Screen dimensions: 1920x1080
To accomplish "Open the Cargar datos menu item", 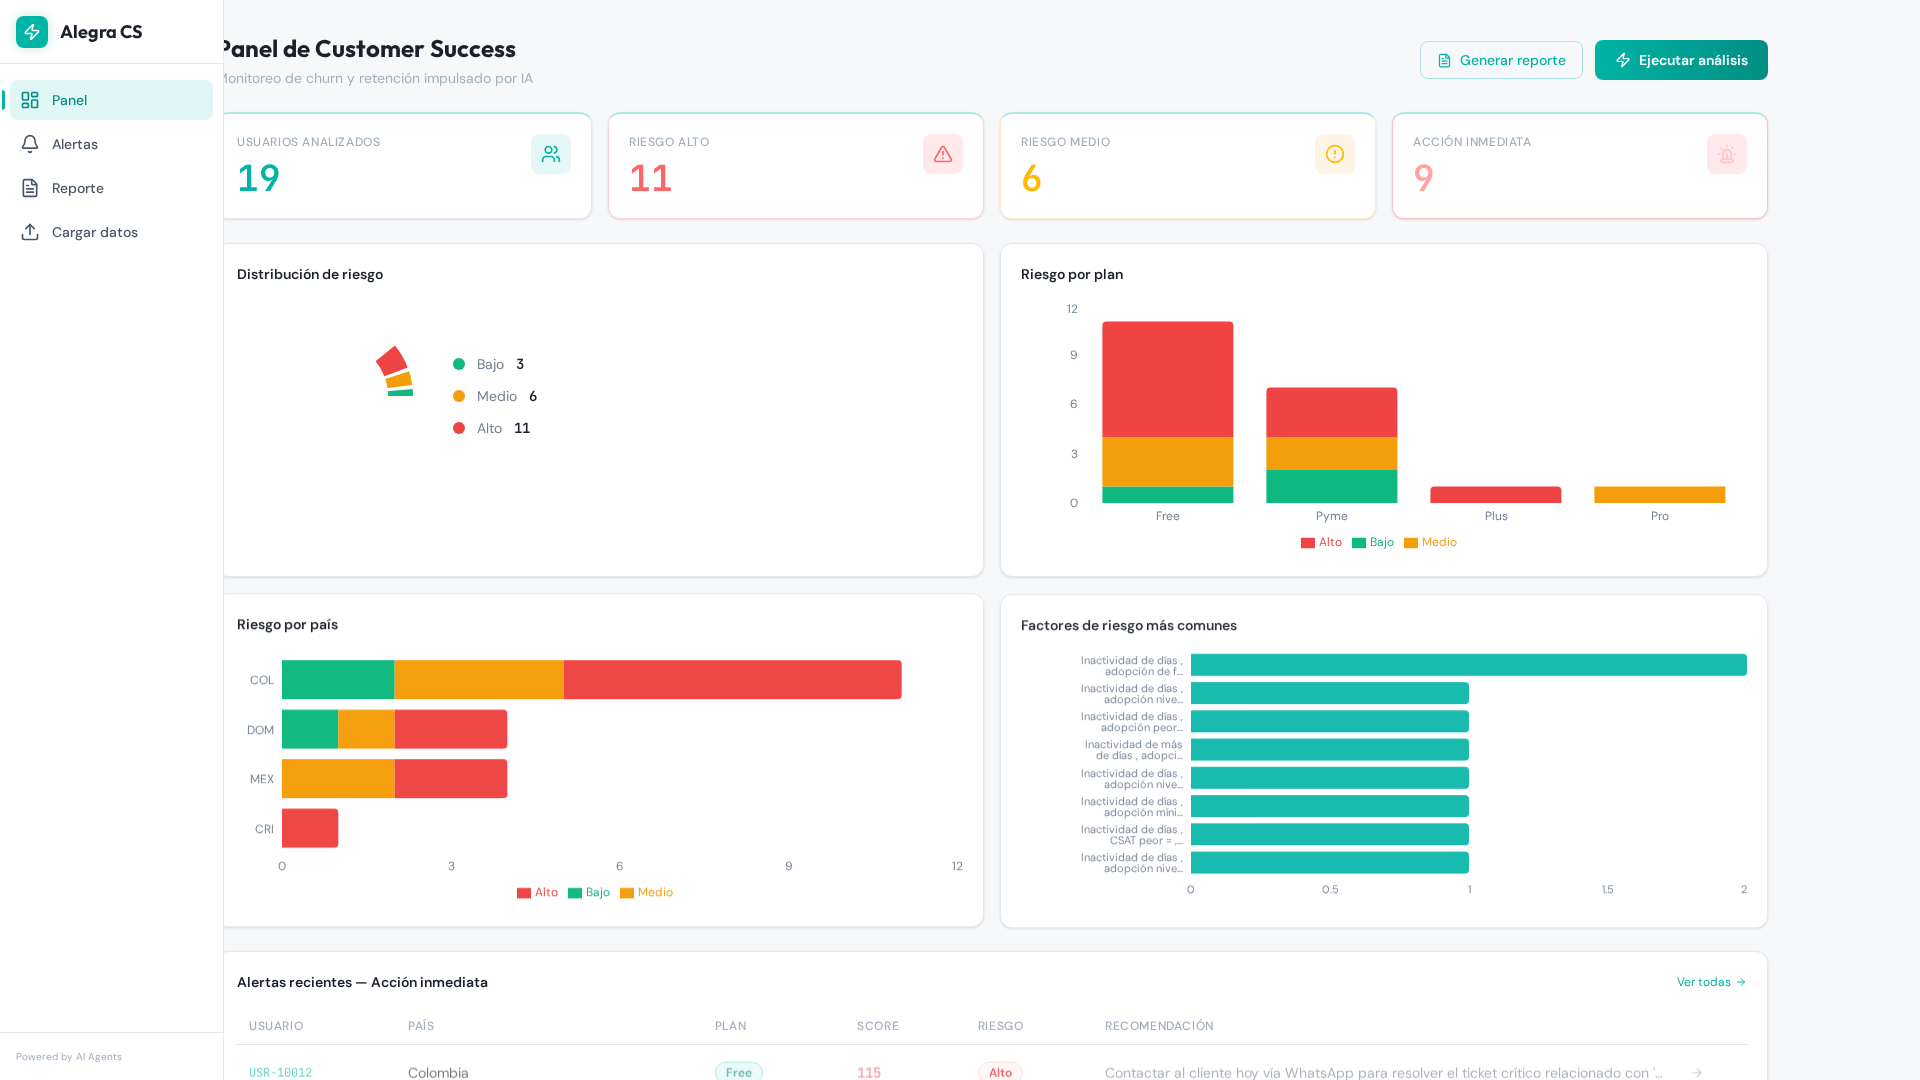I will (95, 232).
